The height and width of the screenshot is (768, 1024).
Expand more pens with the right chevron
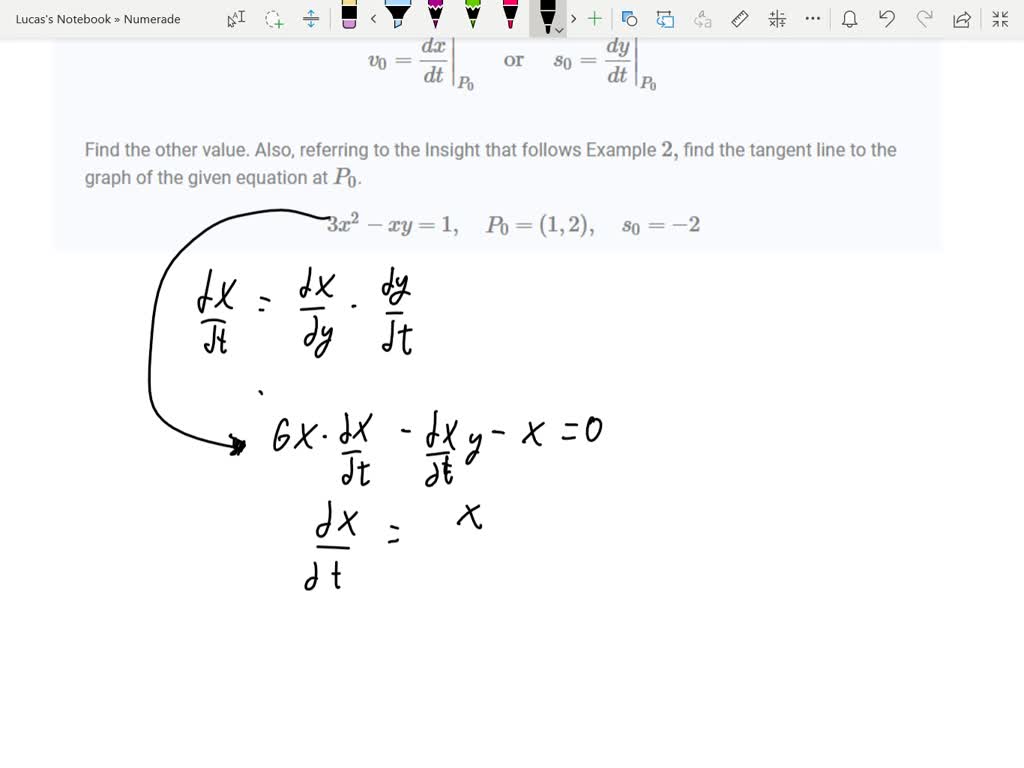[x=573, y=18]
